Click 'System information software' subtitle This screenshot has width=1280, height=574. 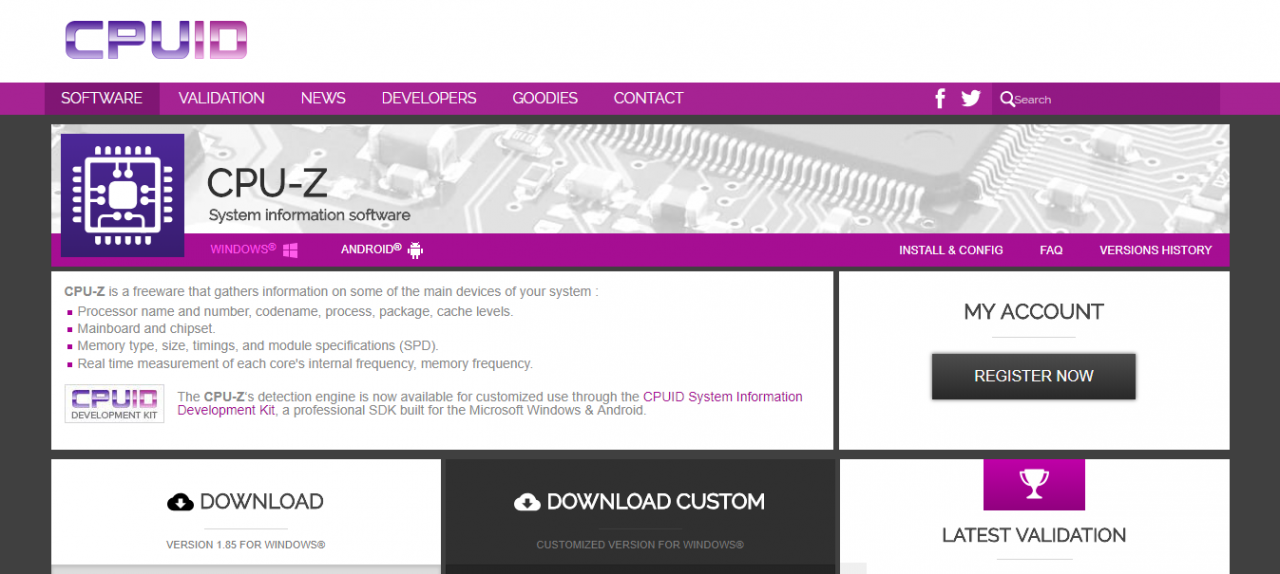pyautogui.click(x=309, y=215)
